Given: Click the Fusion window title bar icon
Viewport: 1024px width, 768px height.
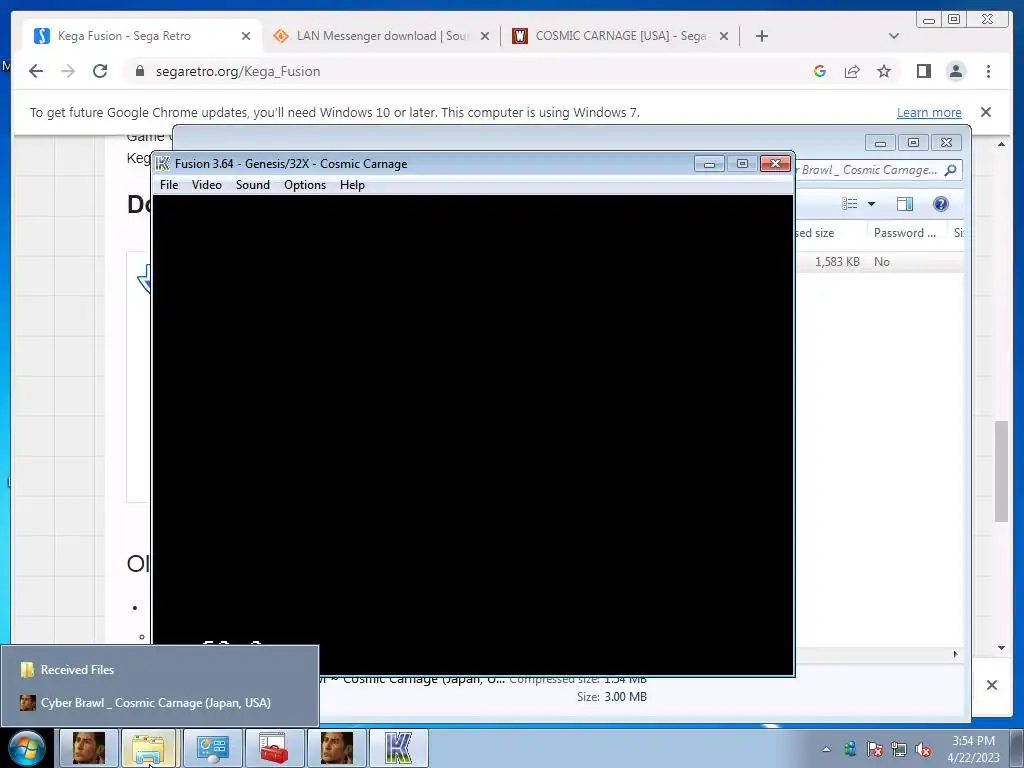Looking at the screenshot, I should click(163, 164).
